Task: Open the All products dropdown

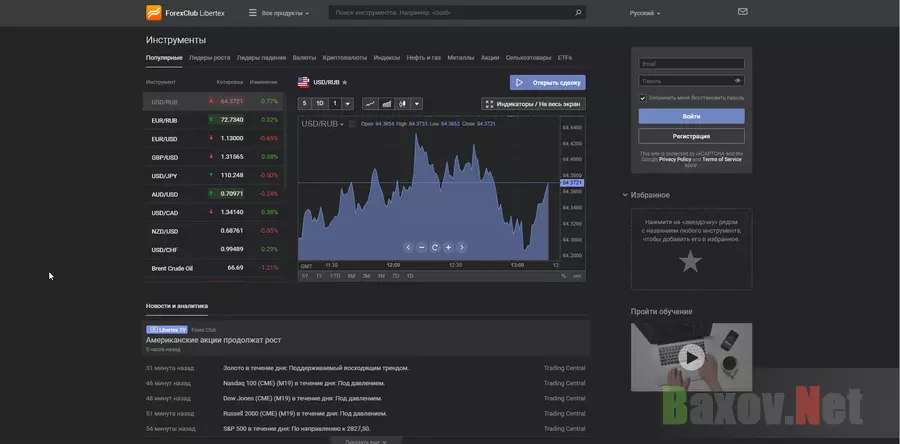Action: tap(285, 13)
